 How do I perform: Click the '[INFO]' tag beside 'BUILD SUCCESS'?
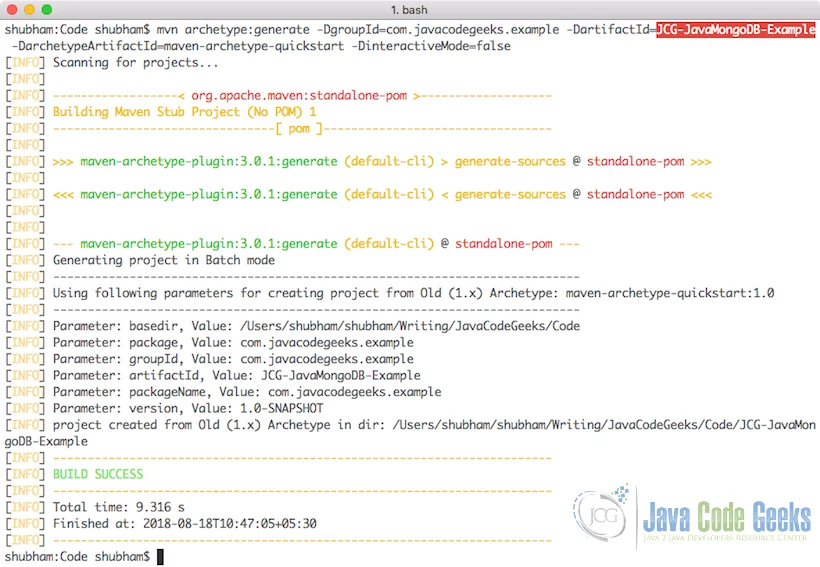click(25, 474)
